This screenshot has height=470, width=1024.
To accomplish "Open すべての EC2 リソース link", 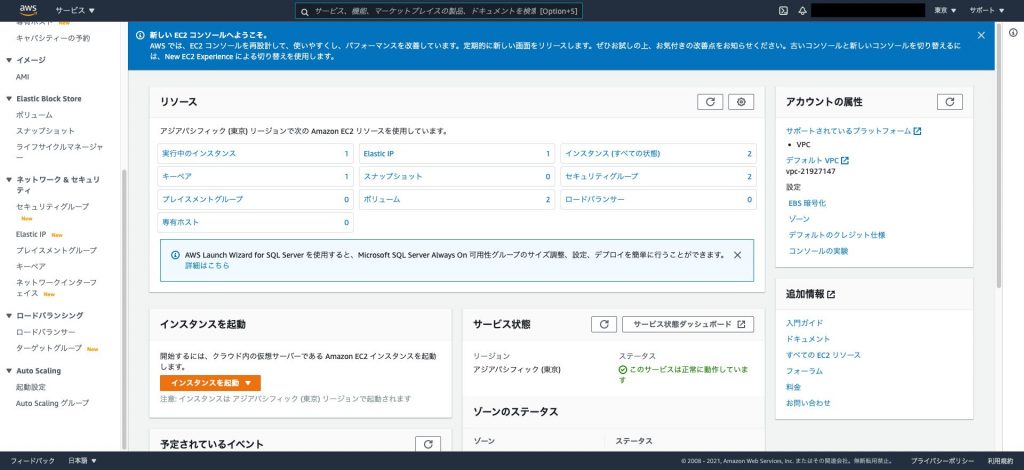I will click(824, 356).
